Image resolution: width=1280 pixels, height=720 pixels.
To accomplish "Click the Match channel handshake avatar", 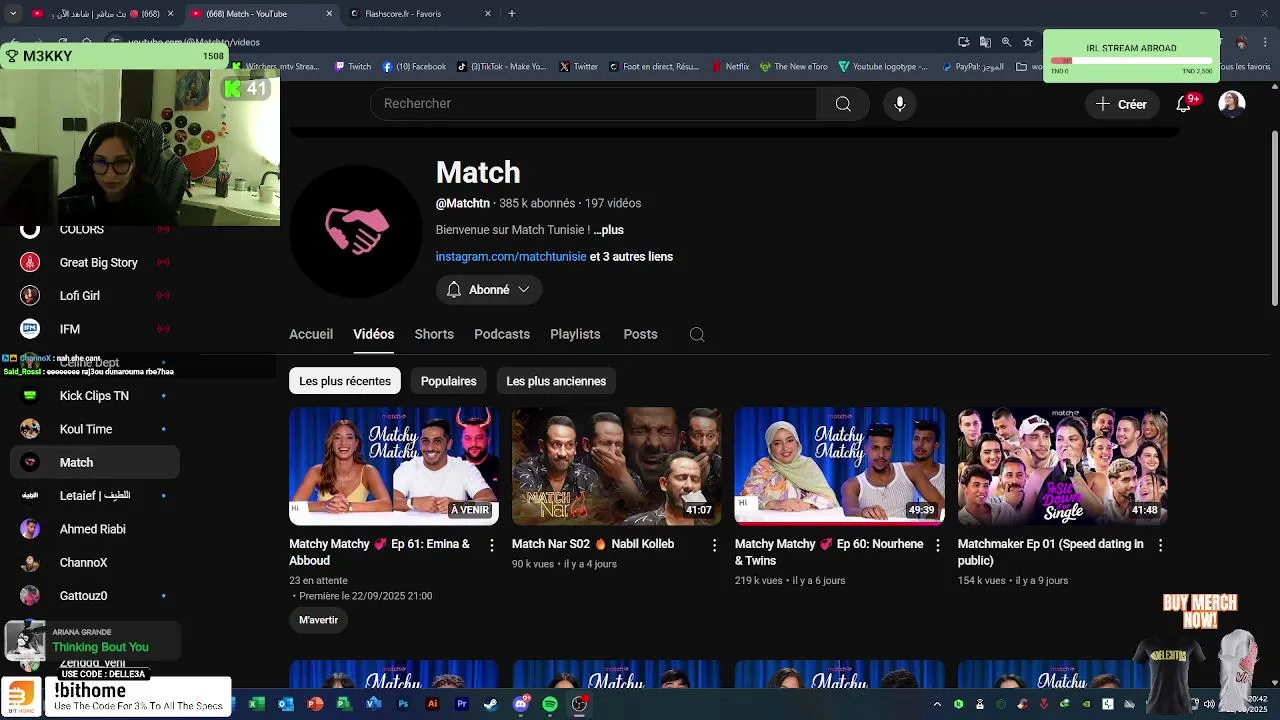I will pyautogui.click(x=356, y=231).
